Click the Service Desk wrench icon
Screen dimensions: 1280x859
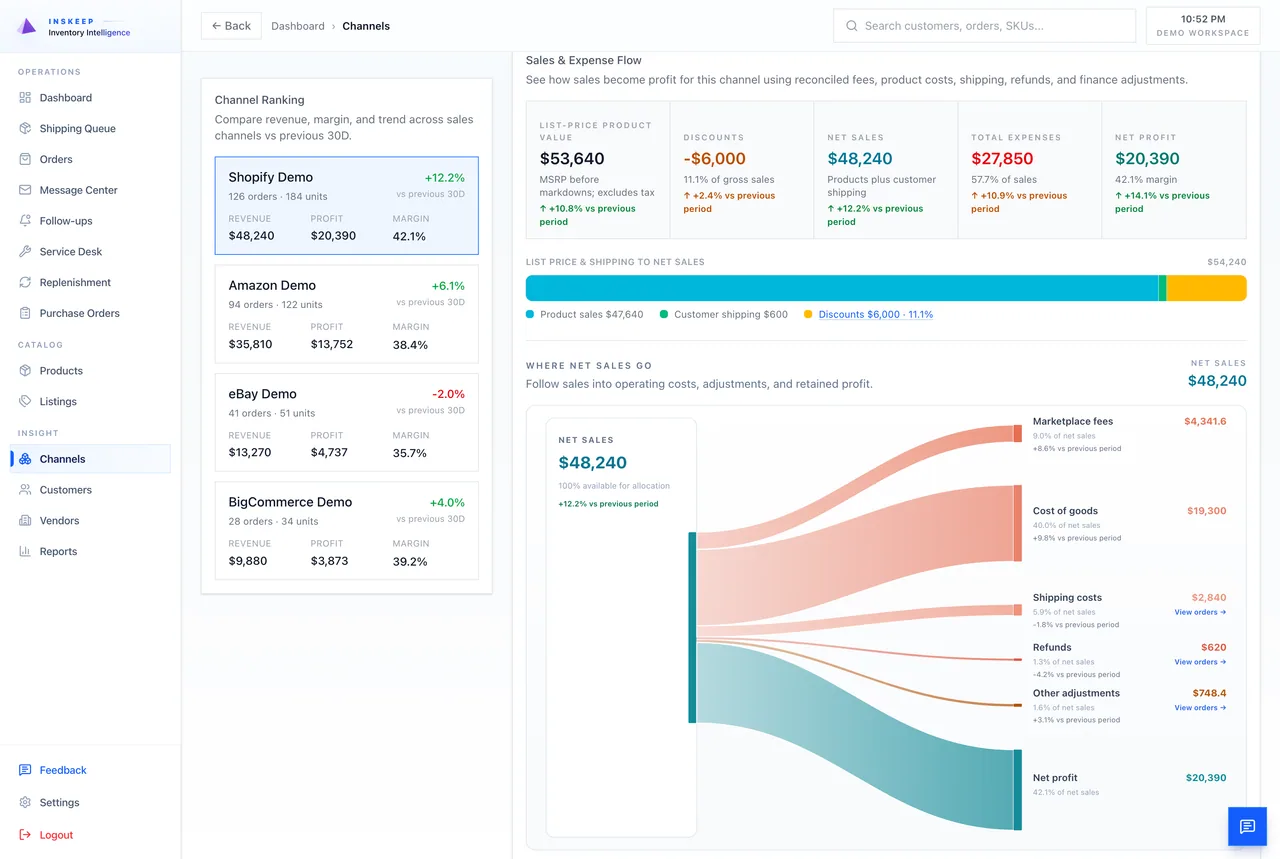pos(25,252)
